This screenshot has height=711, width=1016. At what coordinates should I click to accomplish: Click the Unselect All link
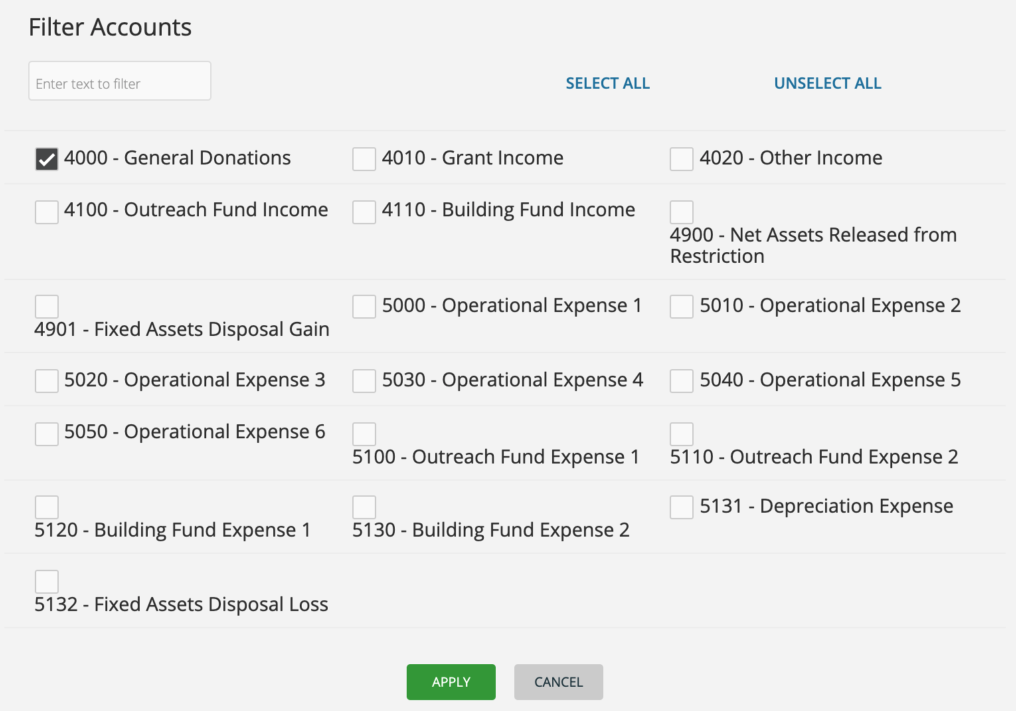827,84
